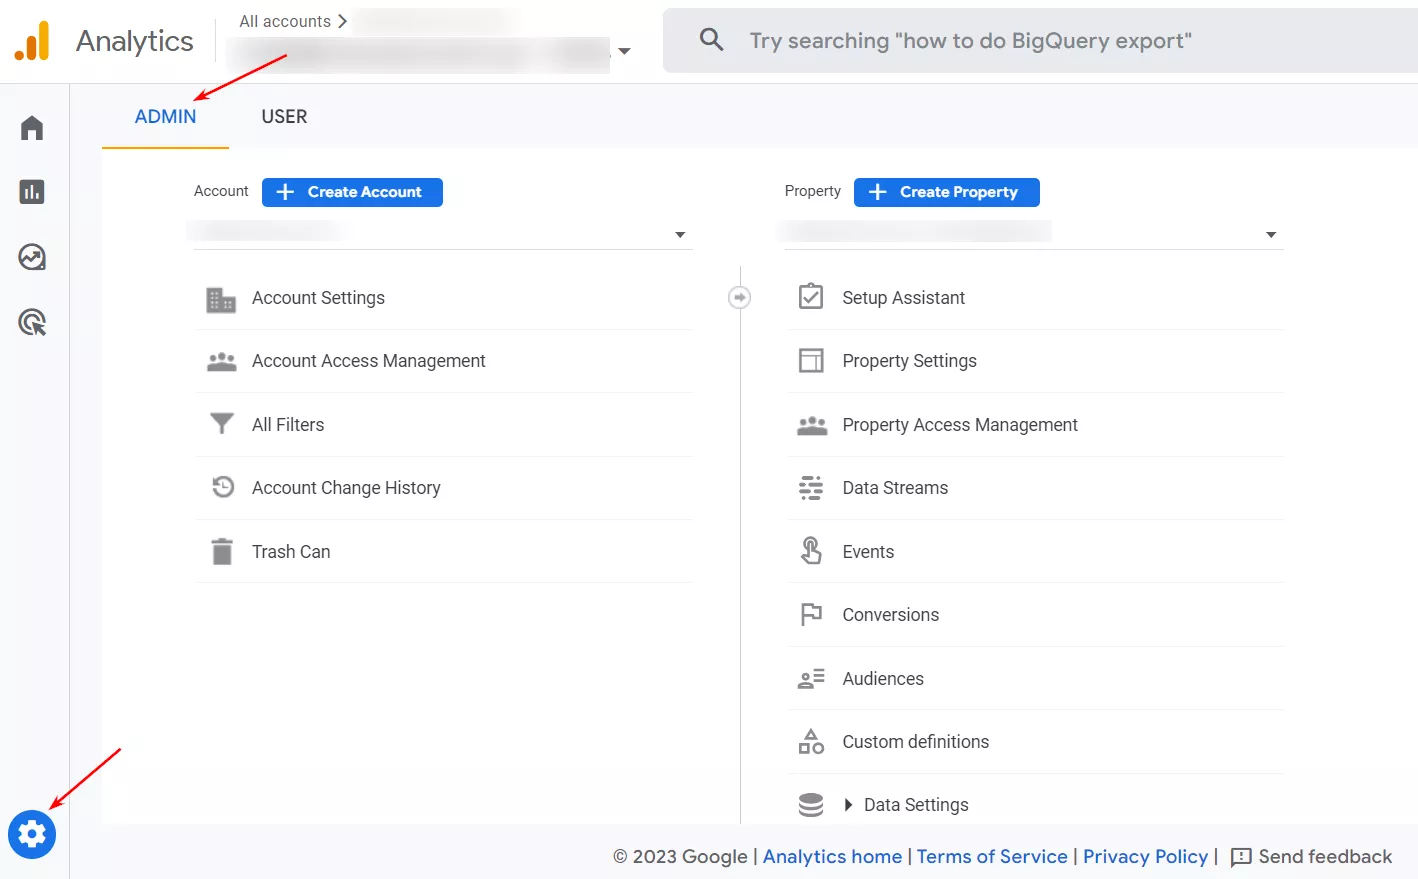Image resolution: width=1418 pixels, height=879 pixels.
Task: Open the Account selector dropdown
Action: [x=679, y=234]
